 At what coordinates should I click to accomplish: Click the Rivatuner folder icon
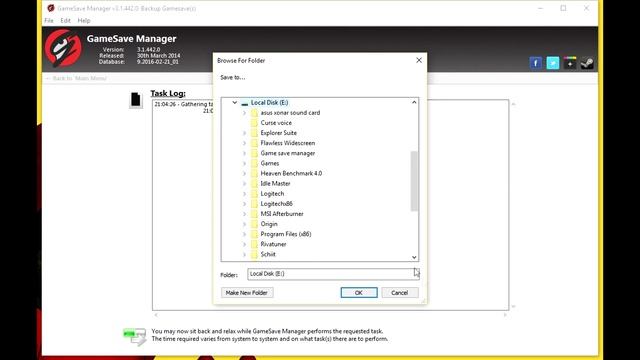(254, 244)
